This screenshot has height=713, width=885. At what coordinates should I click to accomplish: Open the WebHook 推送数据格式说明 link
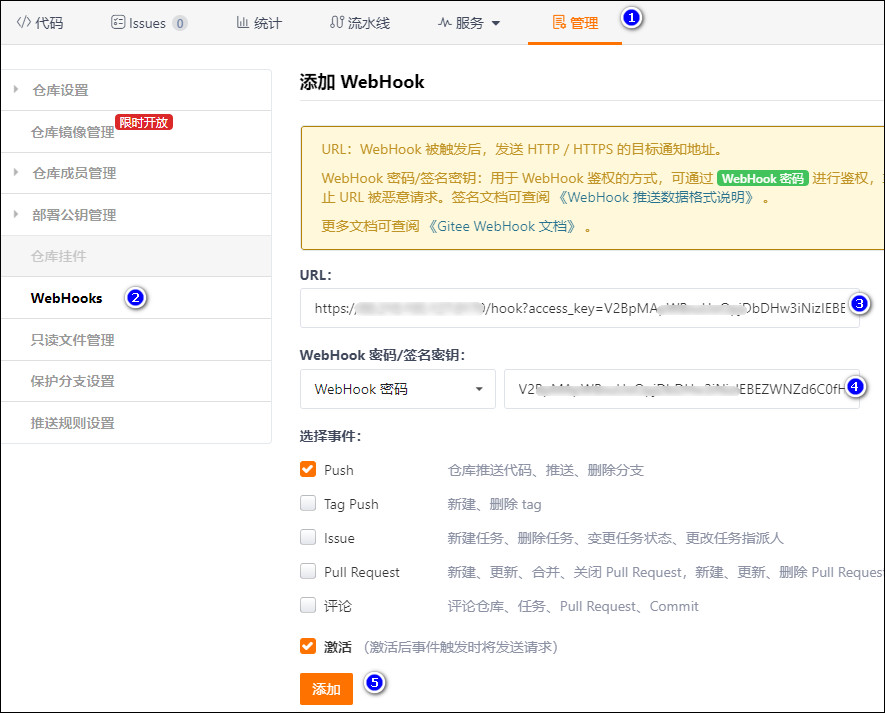click(x=656, y=197)
